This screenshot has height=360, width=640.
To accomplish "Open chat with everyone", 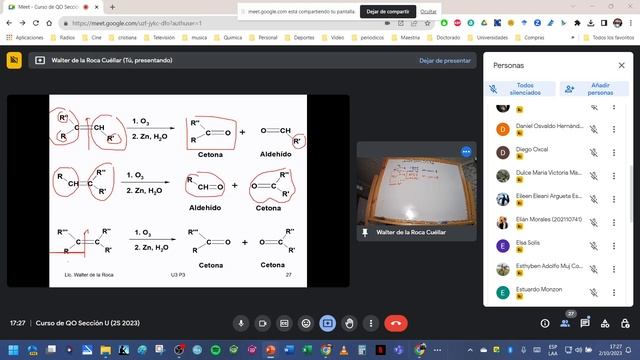I will click(x=585, y=323).
